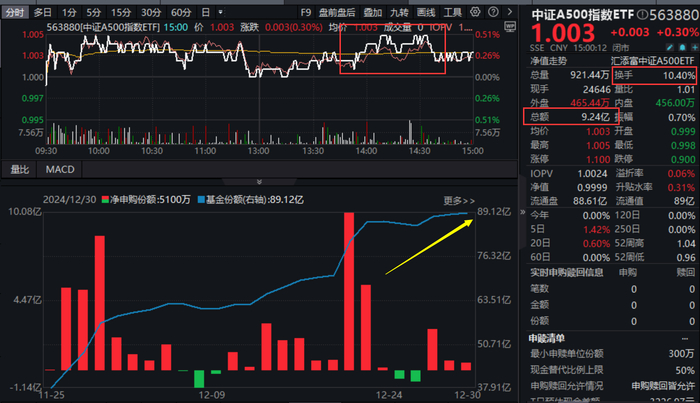Screen dimensions: 700x403
Task: Switch to the 15分 period tab
Action: click(121, 12)
